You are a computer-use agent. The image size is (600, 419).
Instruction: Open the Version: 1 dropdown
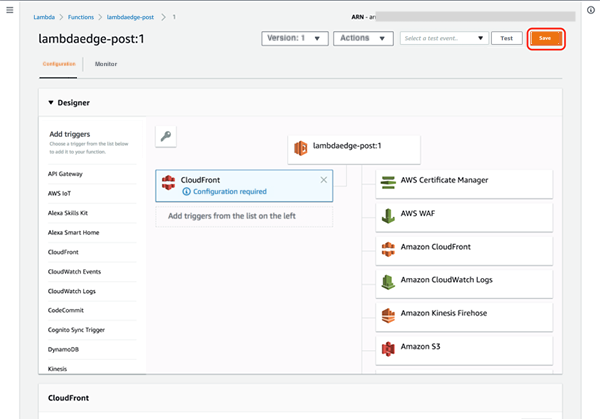tap(295, 38)
